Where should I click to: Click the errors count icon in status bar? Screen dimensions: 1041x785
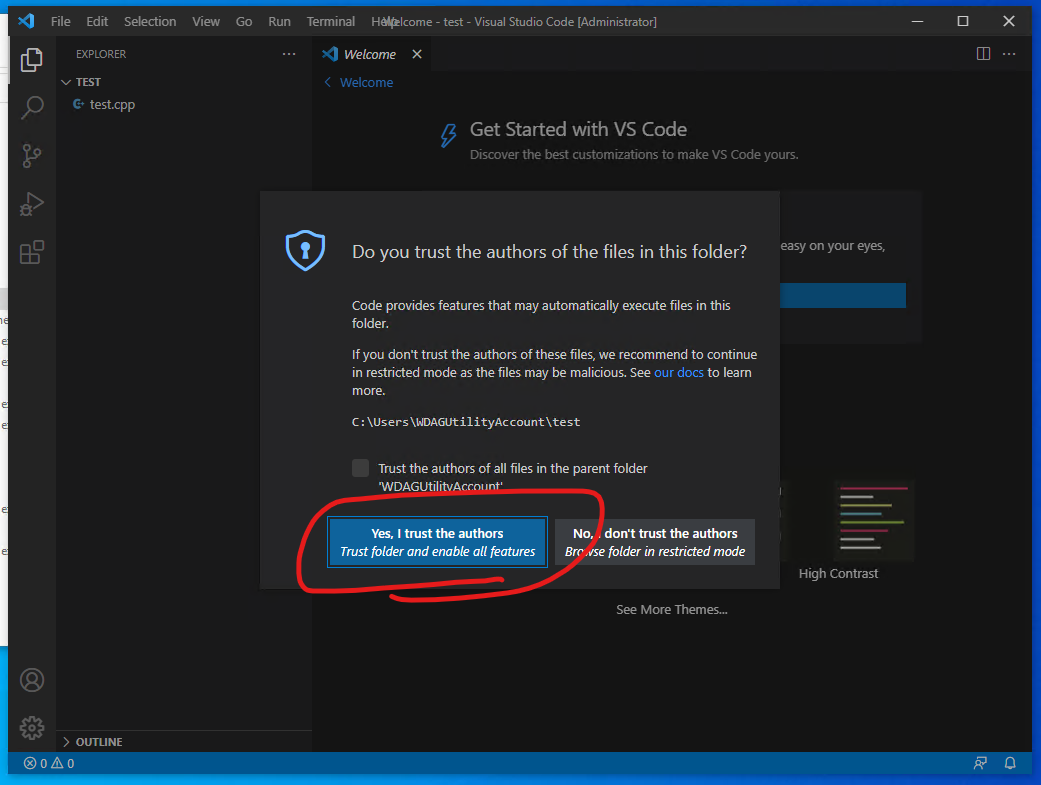pos(30,763)
